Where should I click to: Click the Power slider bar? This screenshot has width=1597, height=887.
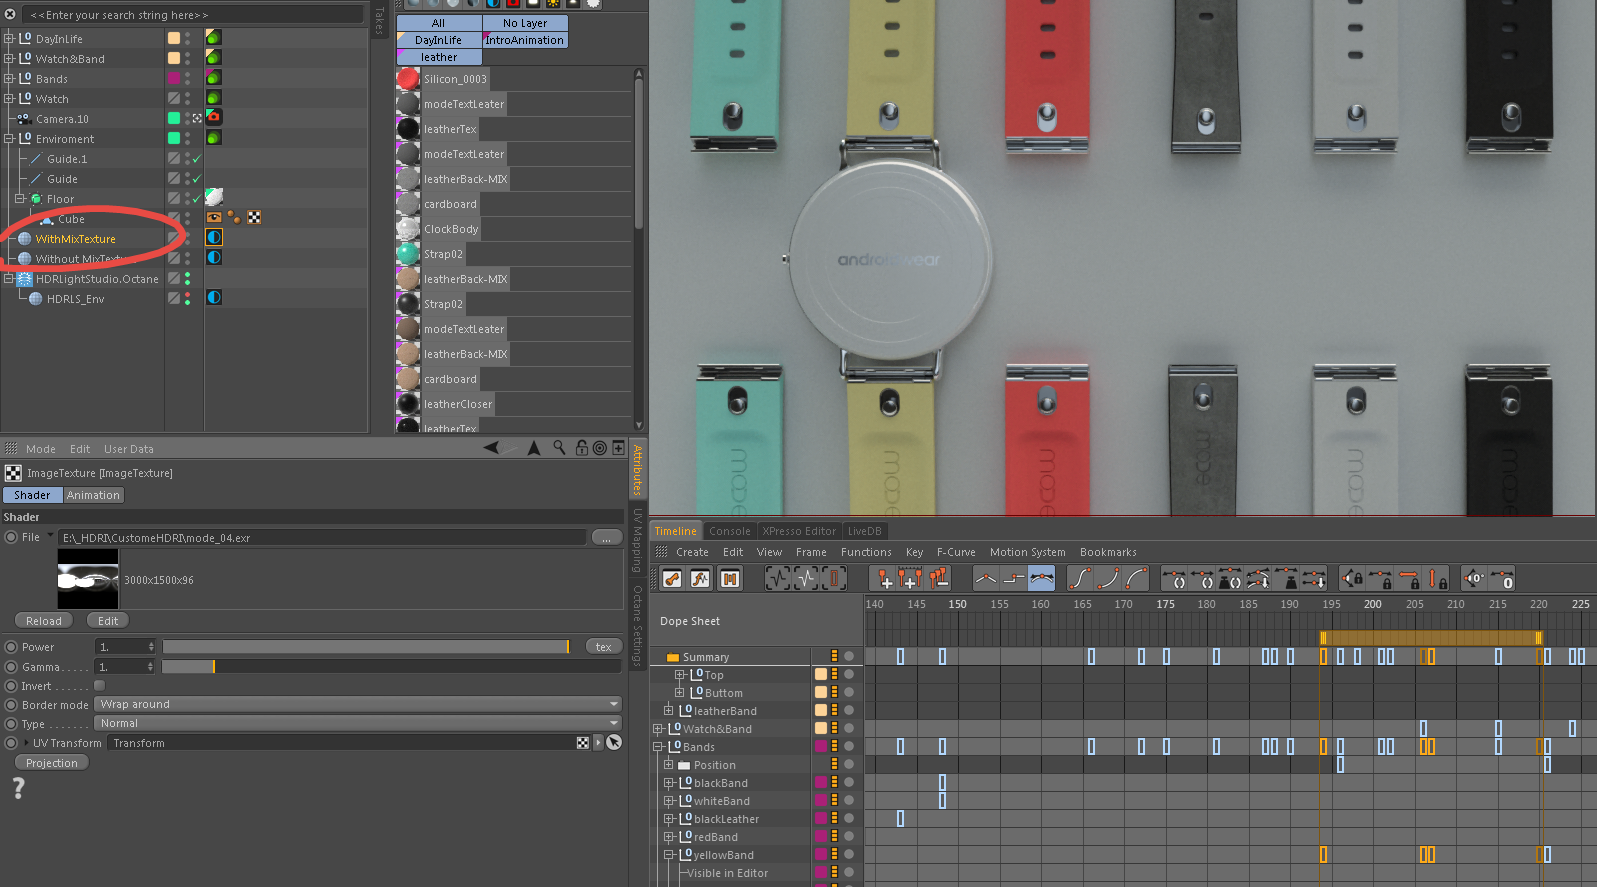(x=366, y=647)
